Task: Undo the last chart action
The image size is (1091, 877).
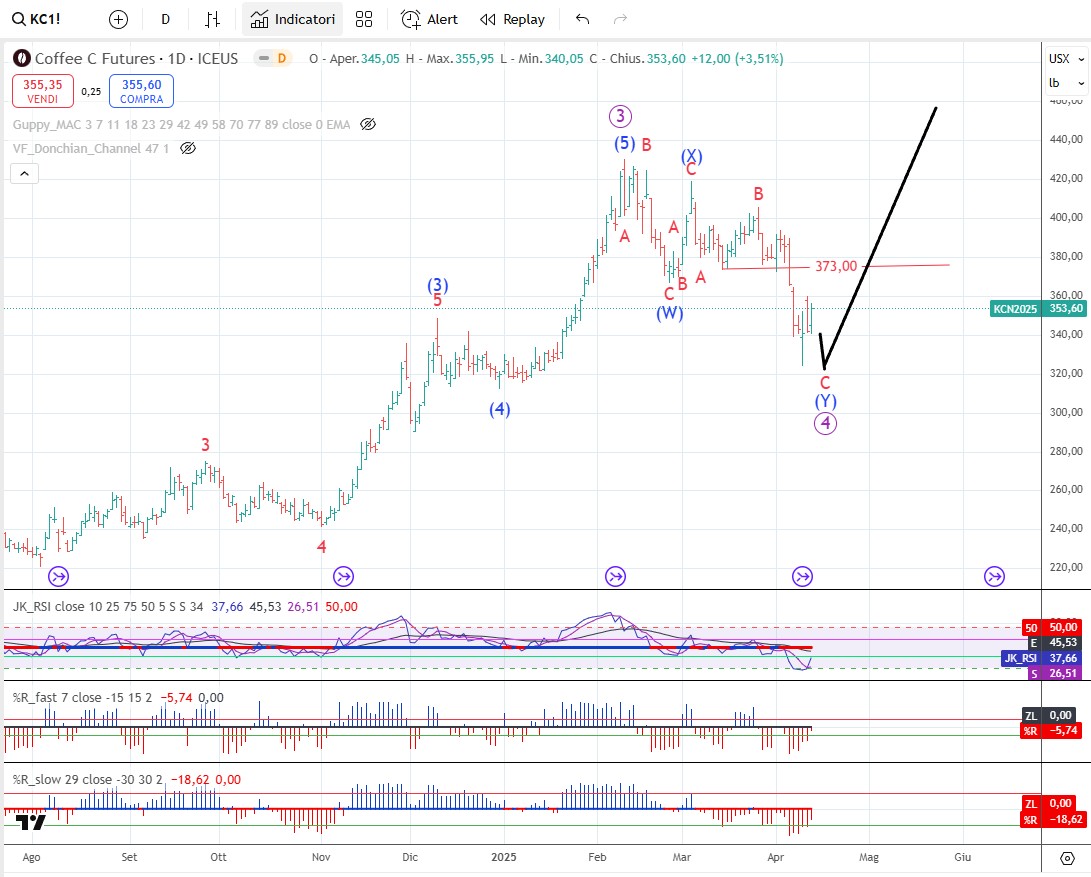Action: pyautogui.click(x=583, y=19)
